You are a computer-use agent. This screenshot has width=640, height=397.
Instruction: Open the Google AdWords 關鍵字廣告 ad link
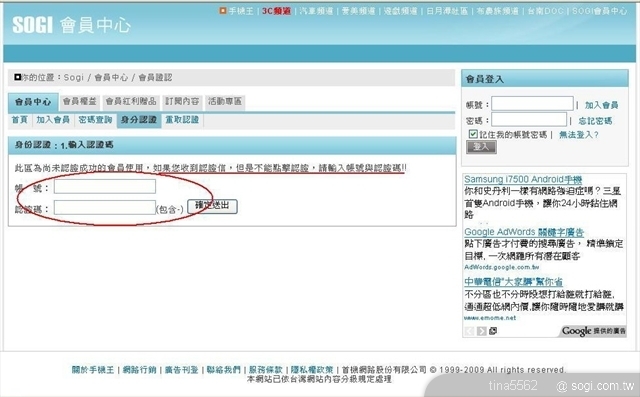point(524,232)
